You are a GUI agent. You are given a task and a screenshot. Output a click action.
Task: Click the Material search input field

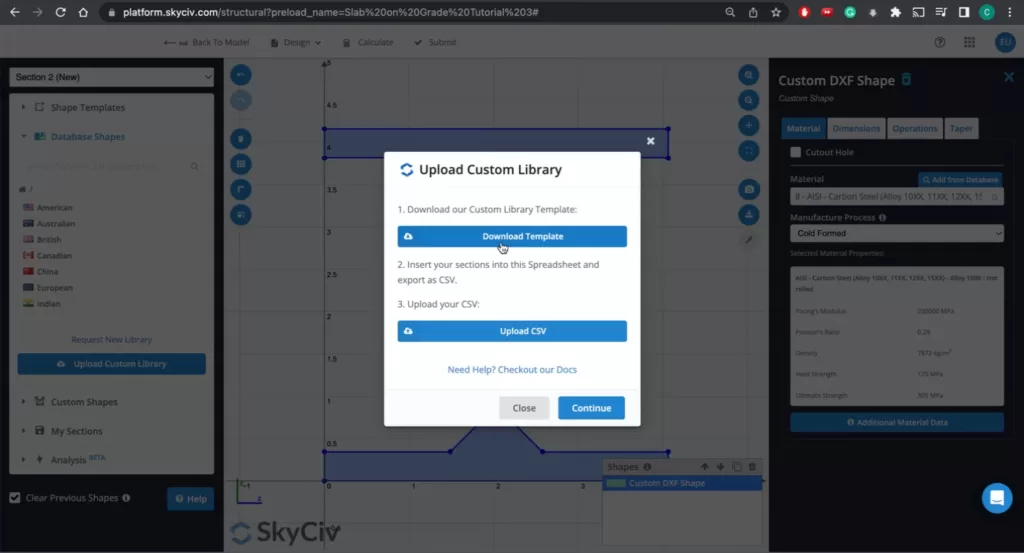tap(897, 197)
